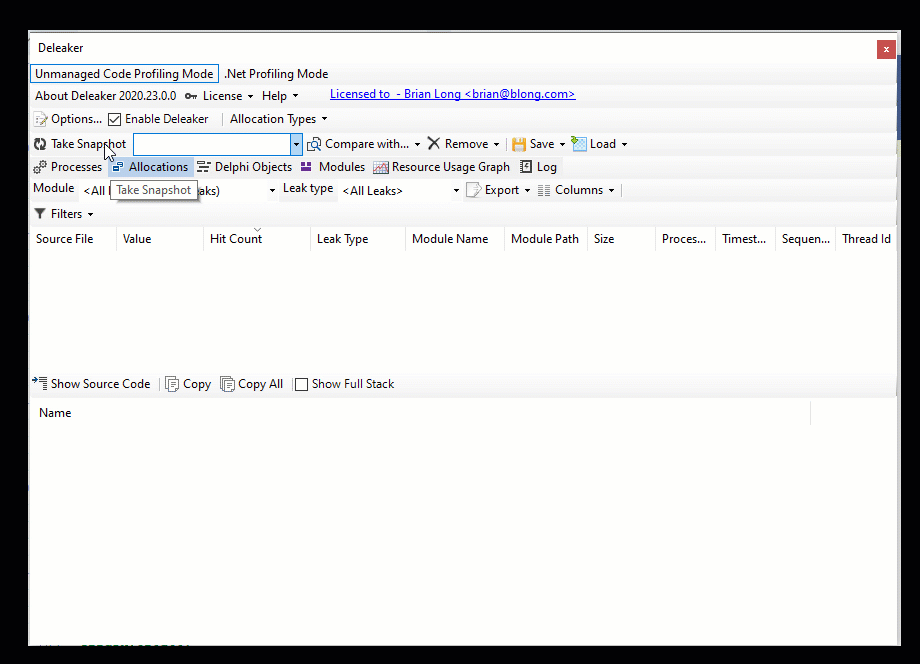Click the Copy pages icon
This screenshot has height=664, width=920.
click(172, 384)
